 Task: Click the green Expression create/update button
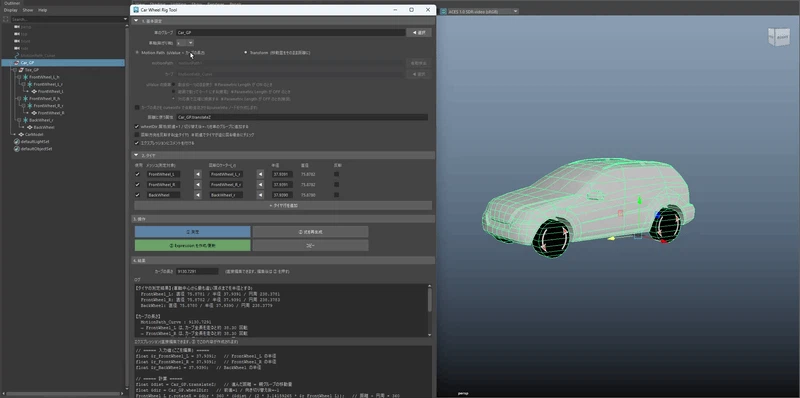[192, 245]
